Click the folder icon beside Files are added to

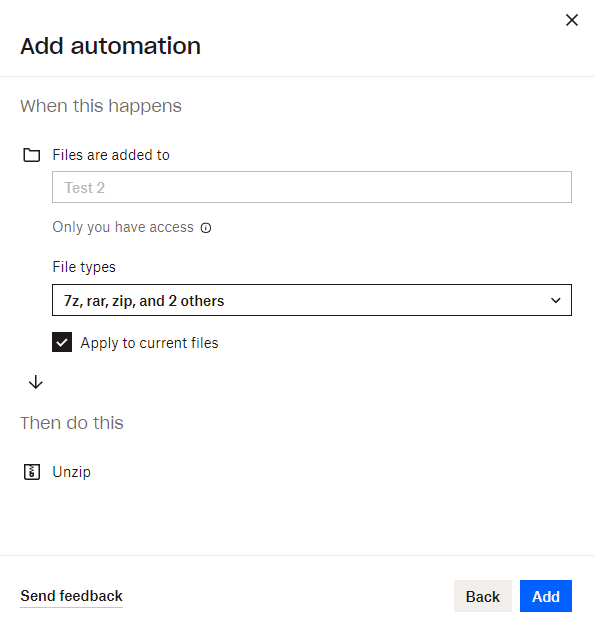click(31, 155)
